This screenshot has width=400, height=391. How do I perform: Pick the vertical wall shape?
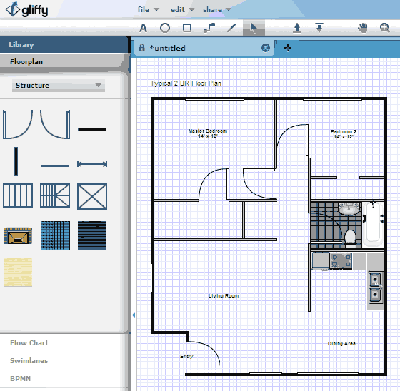pyautogui.click(x=16, y=161)
